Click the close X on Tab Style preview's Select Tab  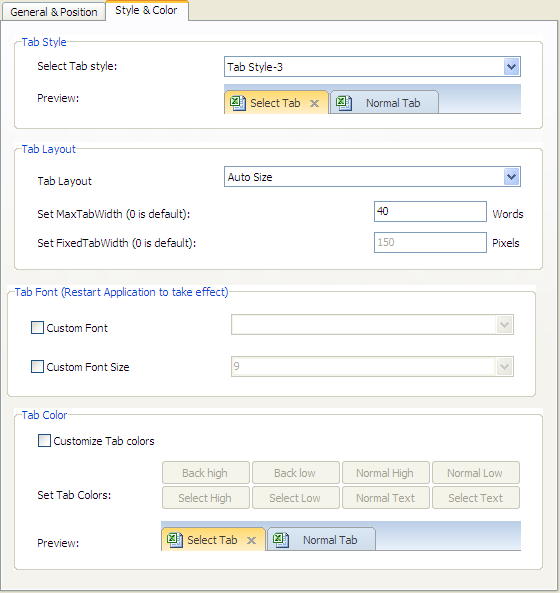point(314,103)
